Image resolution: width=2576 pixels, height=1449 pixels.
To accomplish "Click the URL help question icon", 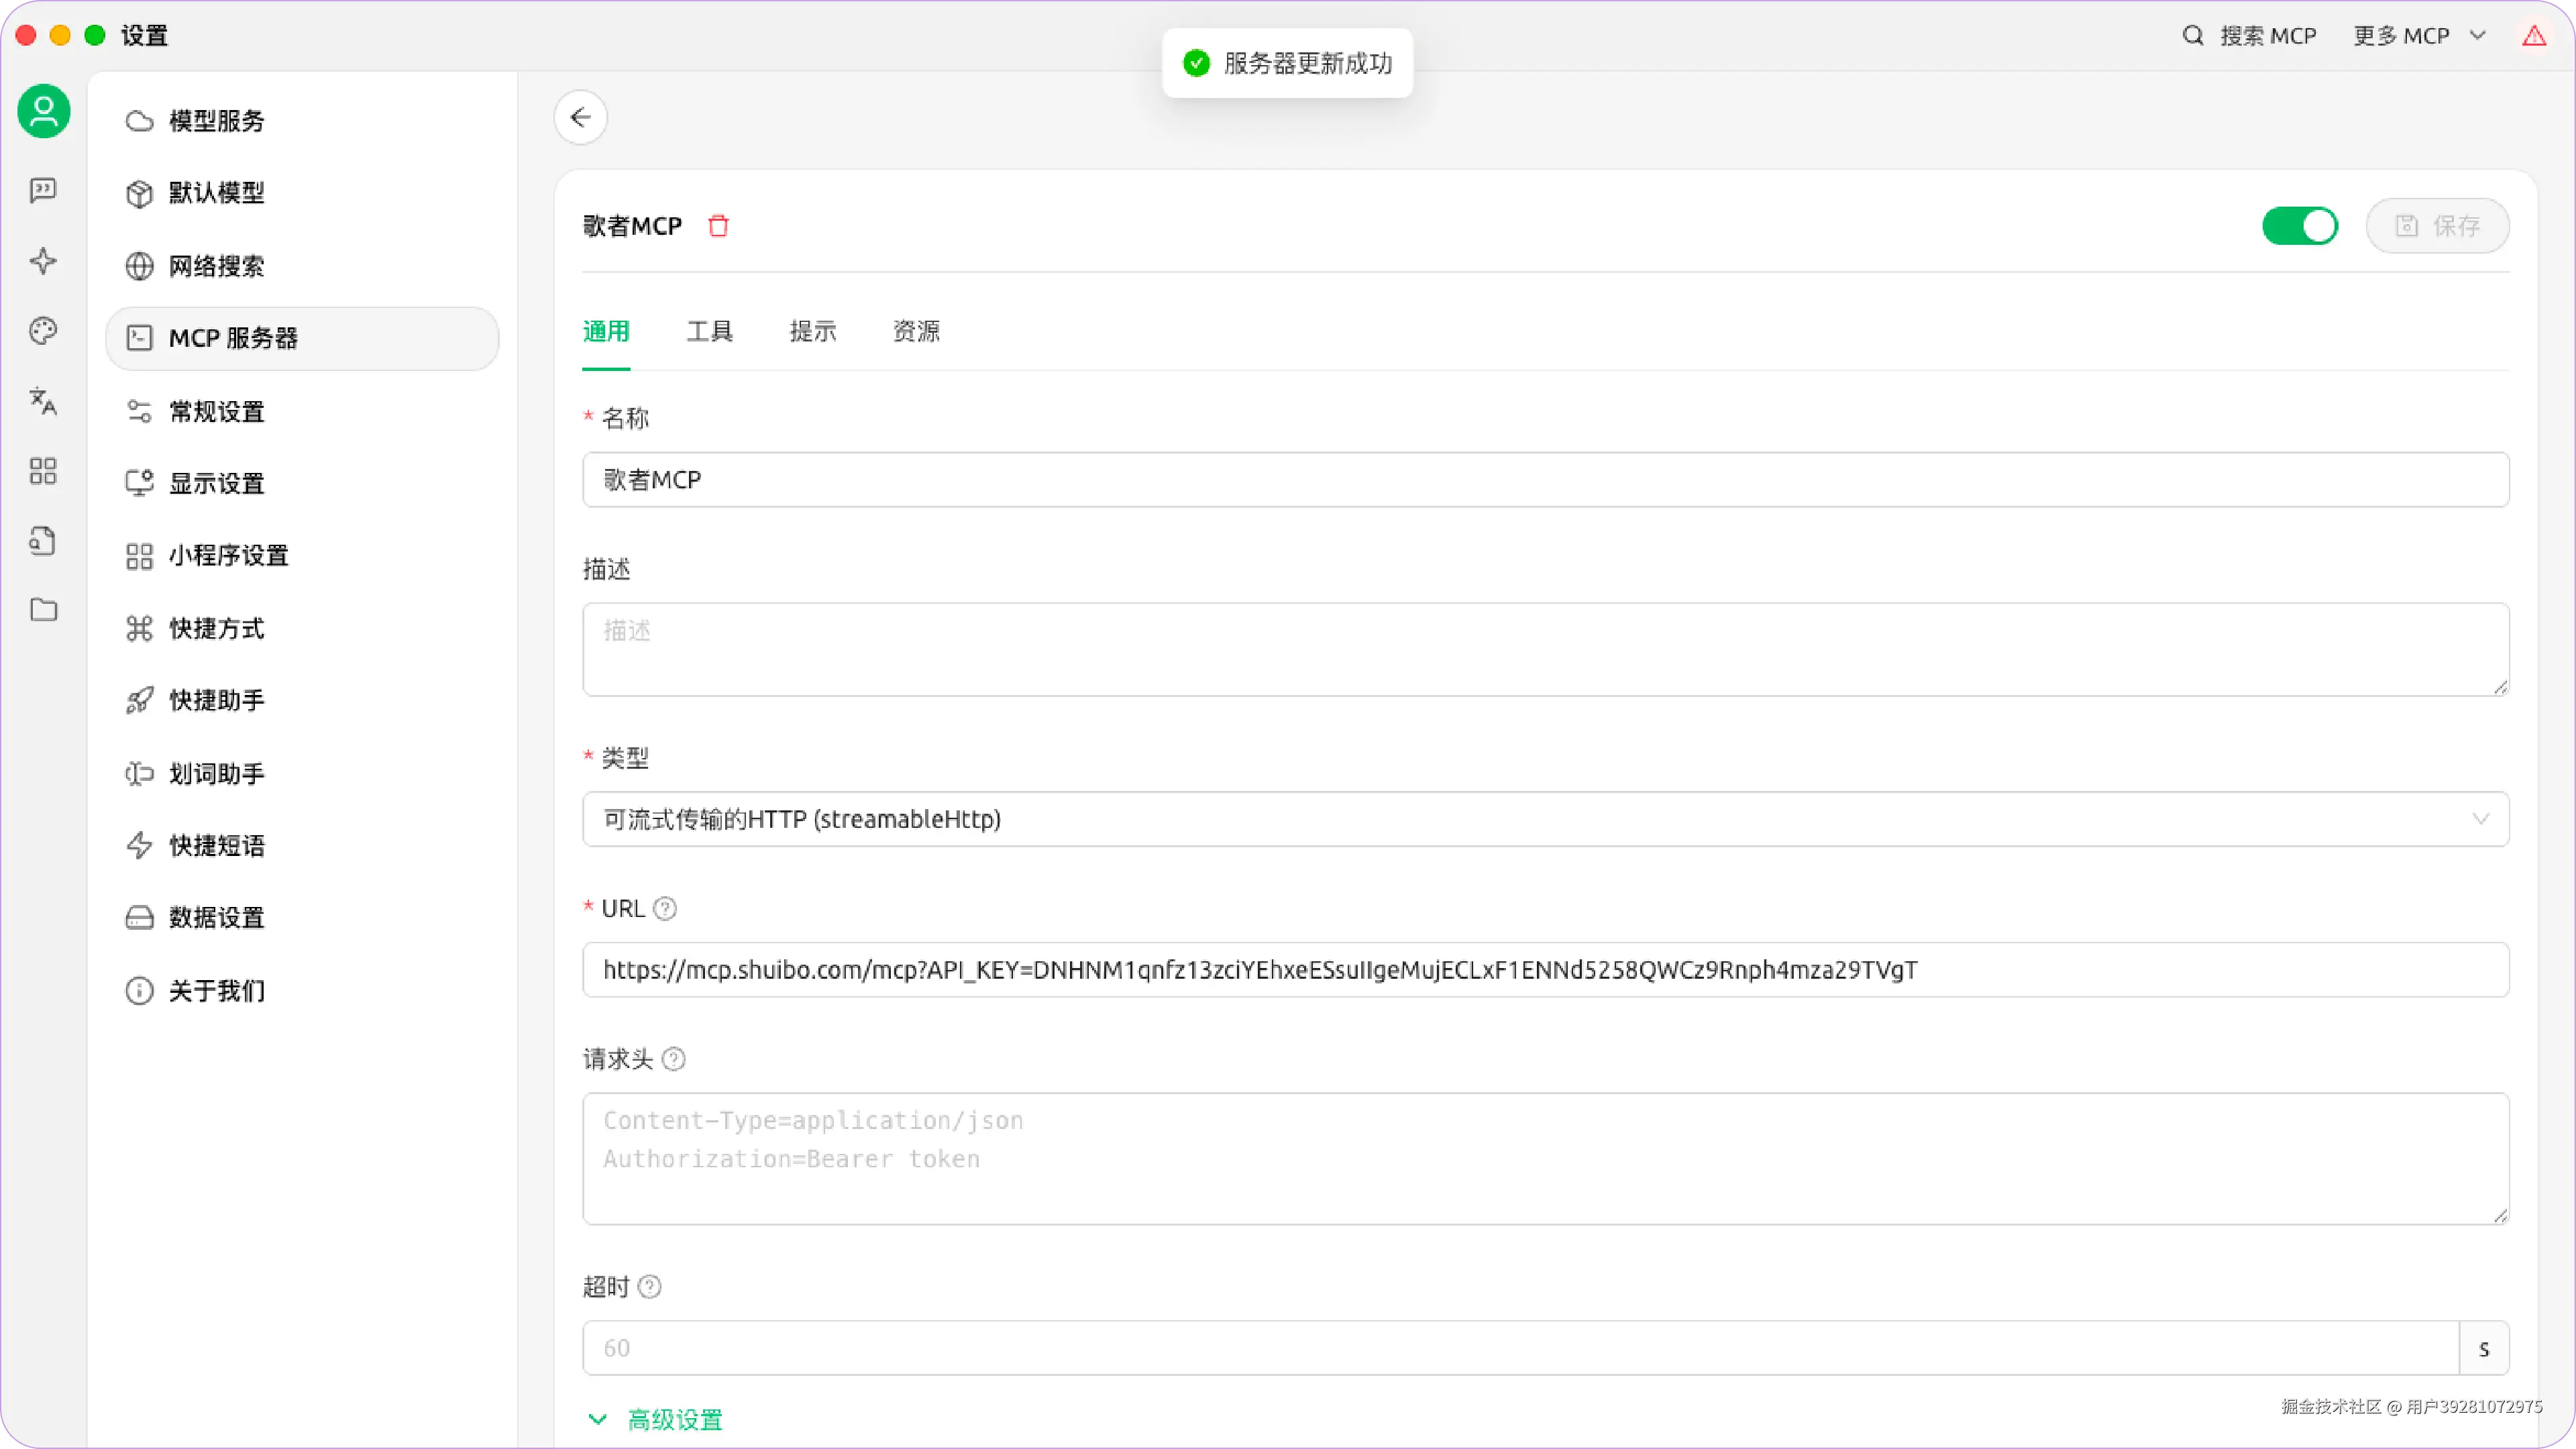I will click(x=665, y=908).
